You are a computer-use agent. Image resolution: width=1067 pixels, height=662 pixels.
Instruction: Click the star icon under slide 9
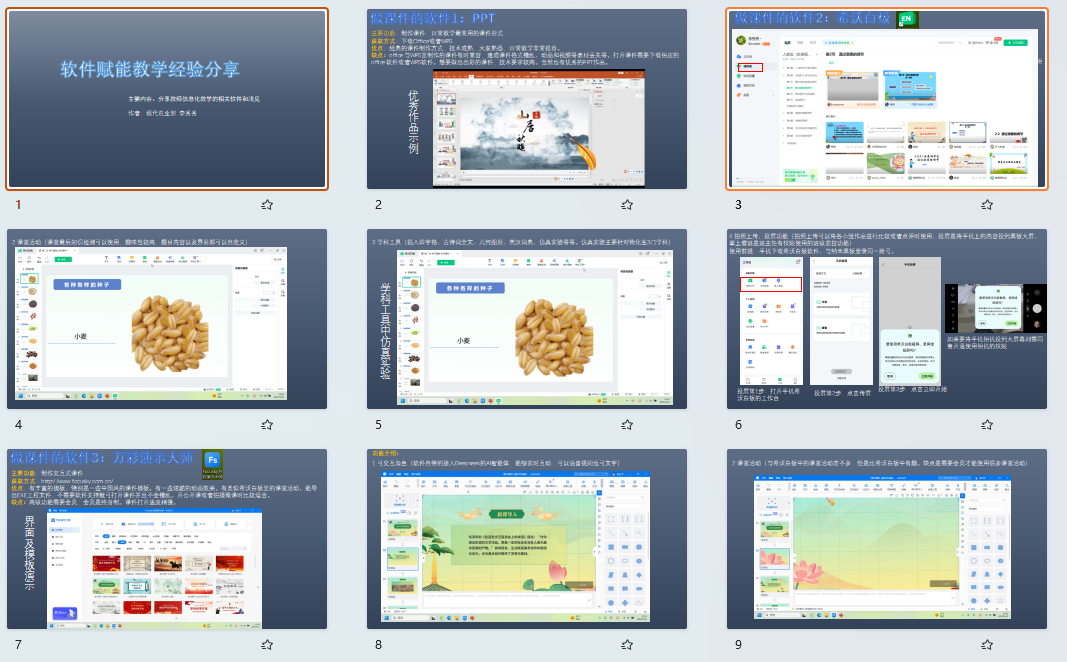(x=987, y=645)
